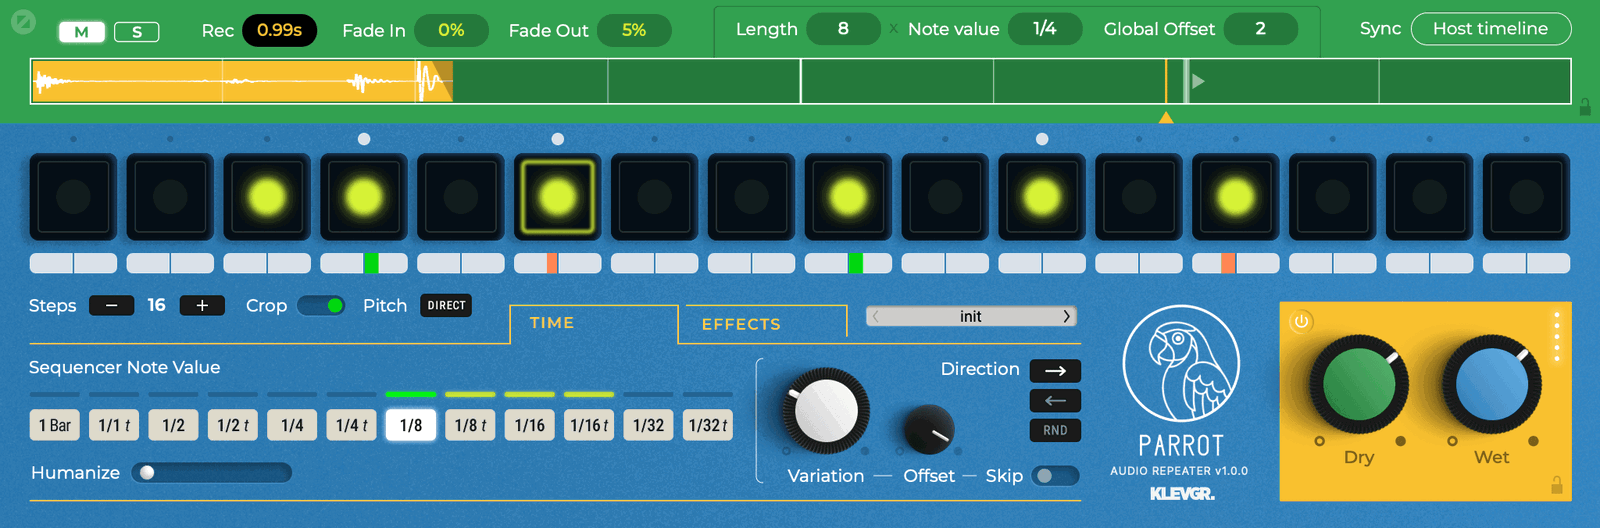Go to previous preset using left chevron
The width and height of the screenshot is (1600, 528).
tap(876, 316)
